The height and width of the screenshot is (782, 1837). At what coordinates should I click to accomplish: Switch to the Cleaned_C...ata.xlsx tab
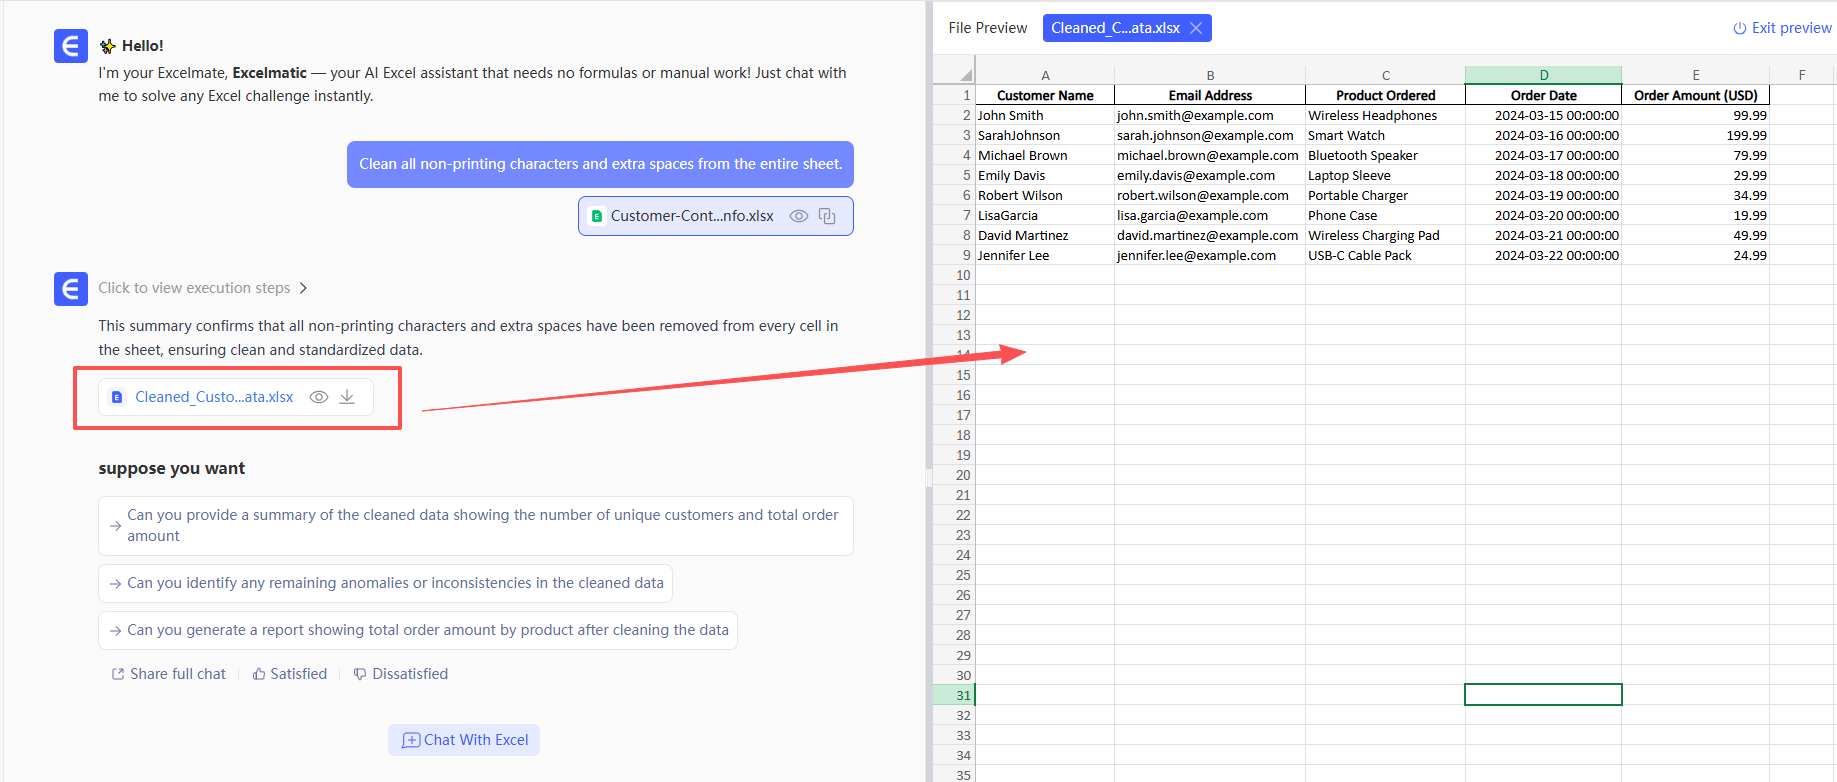[x=1114, y=28]
